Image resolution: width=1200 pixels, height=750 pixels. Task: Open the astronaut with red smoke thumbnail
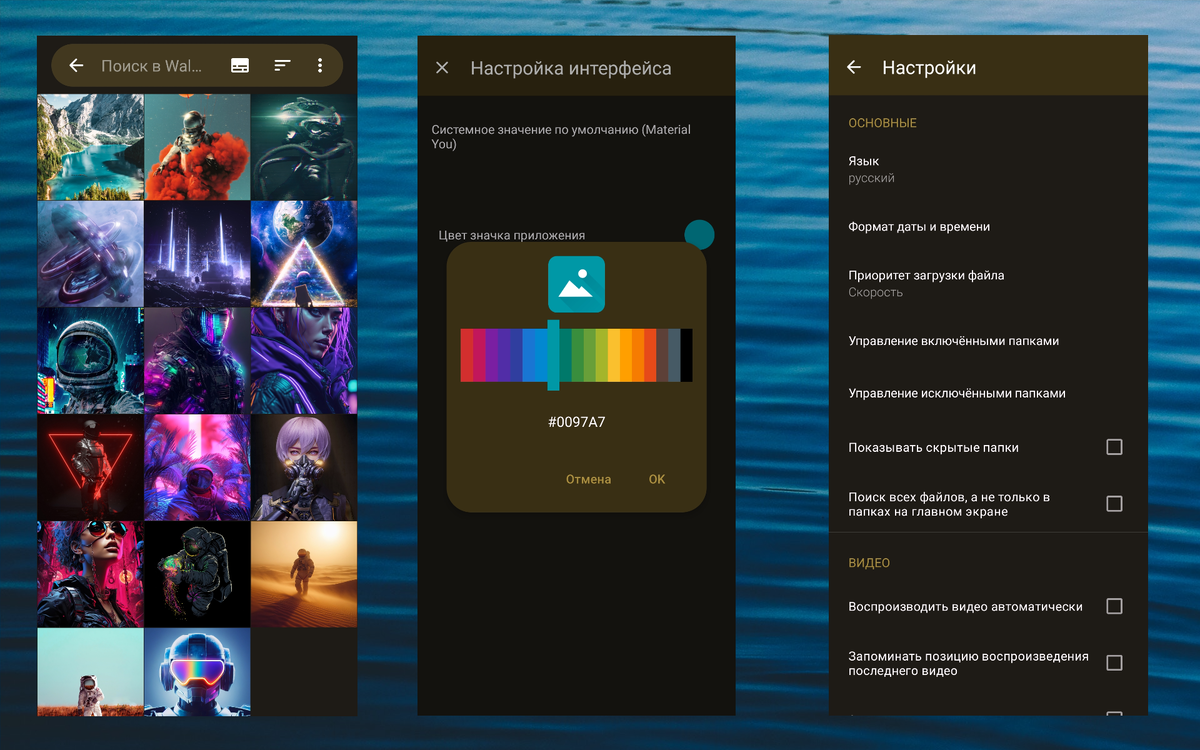point(197,147)
